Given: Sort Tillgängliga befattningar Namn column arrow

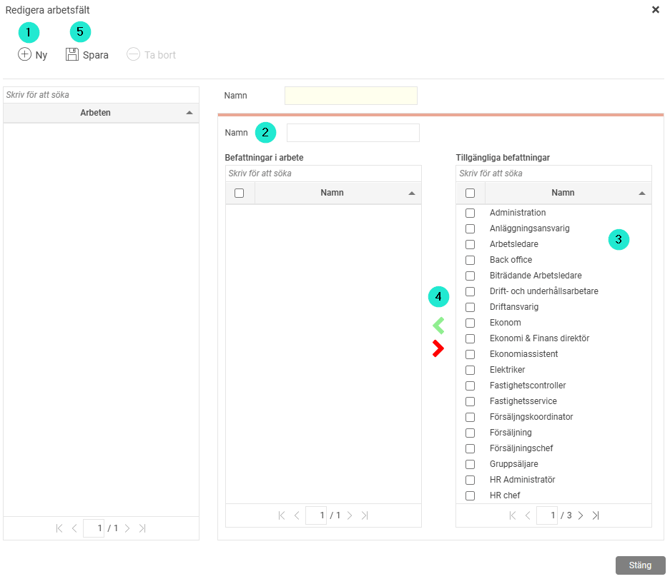Looking at the screenshot, I should point(642,193).
